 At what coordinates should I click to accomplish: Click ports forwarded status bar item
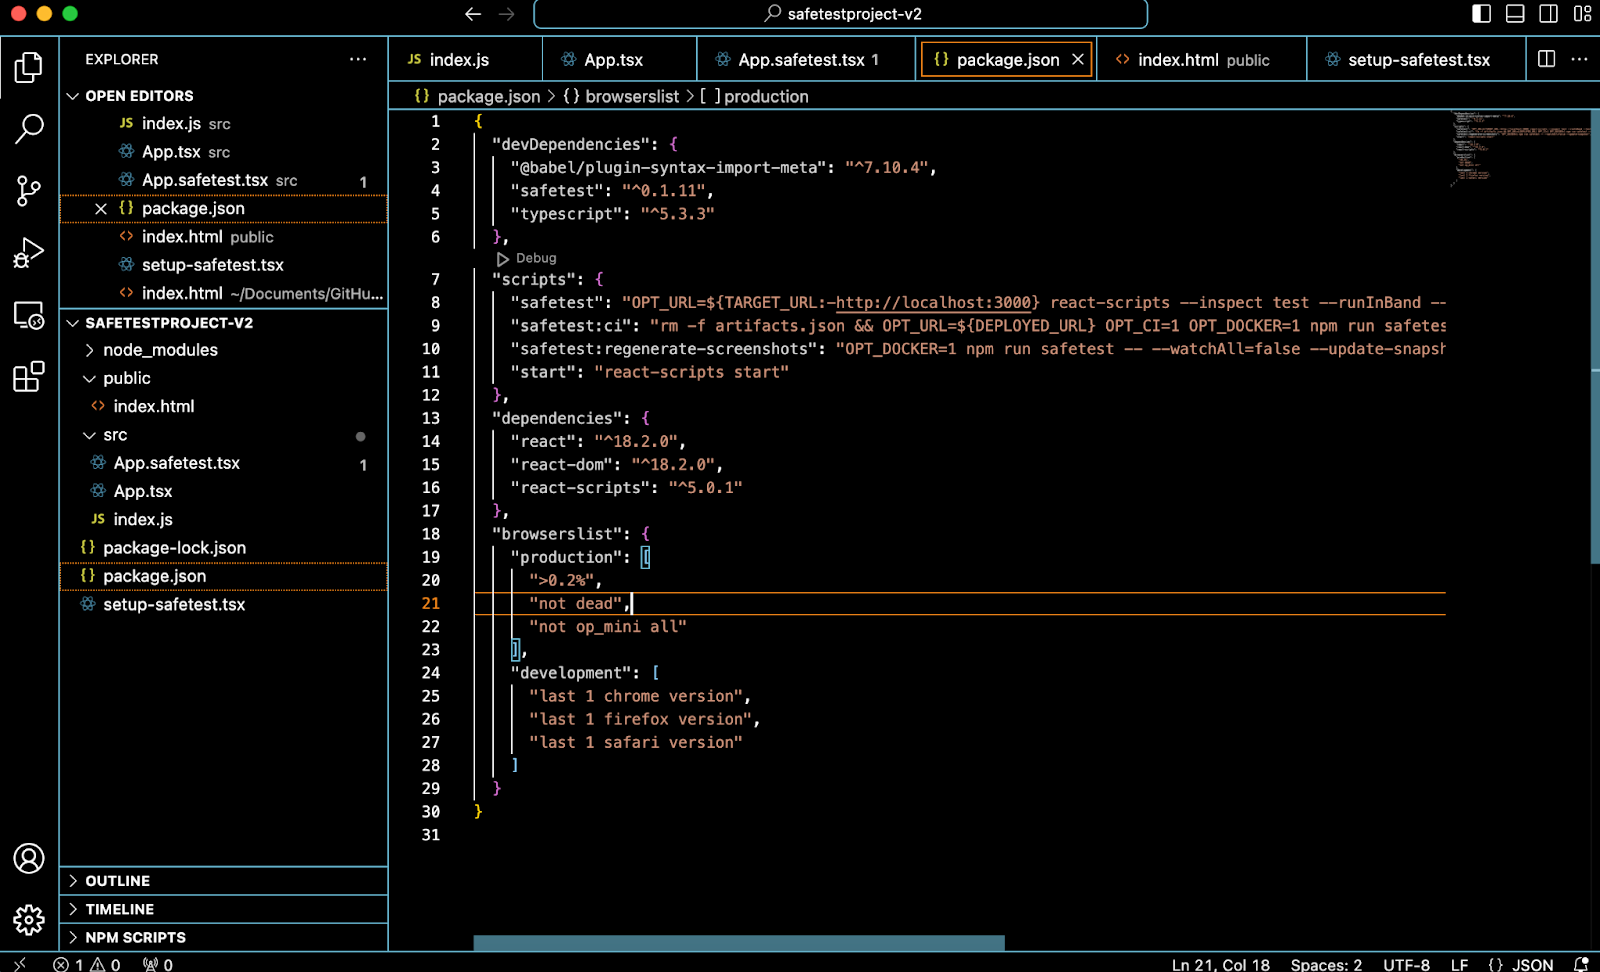click(158, 964)
